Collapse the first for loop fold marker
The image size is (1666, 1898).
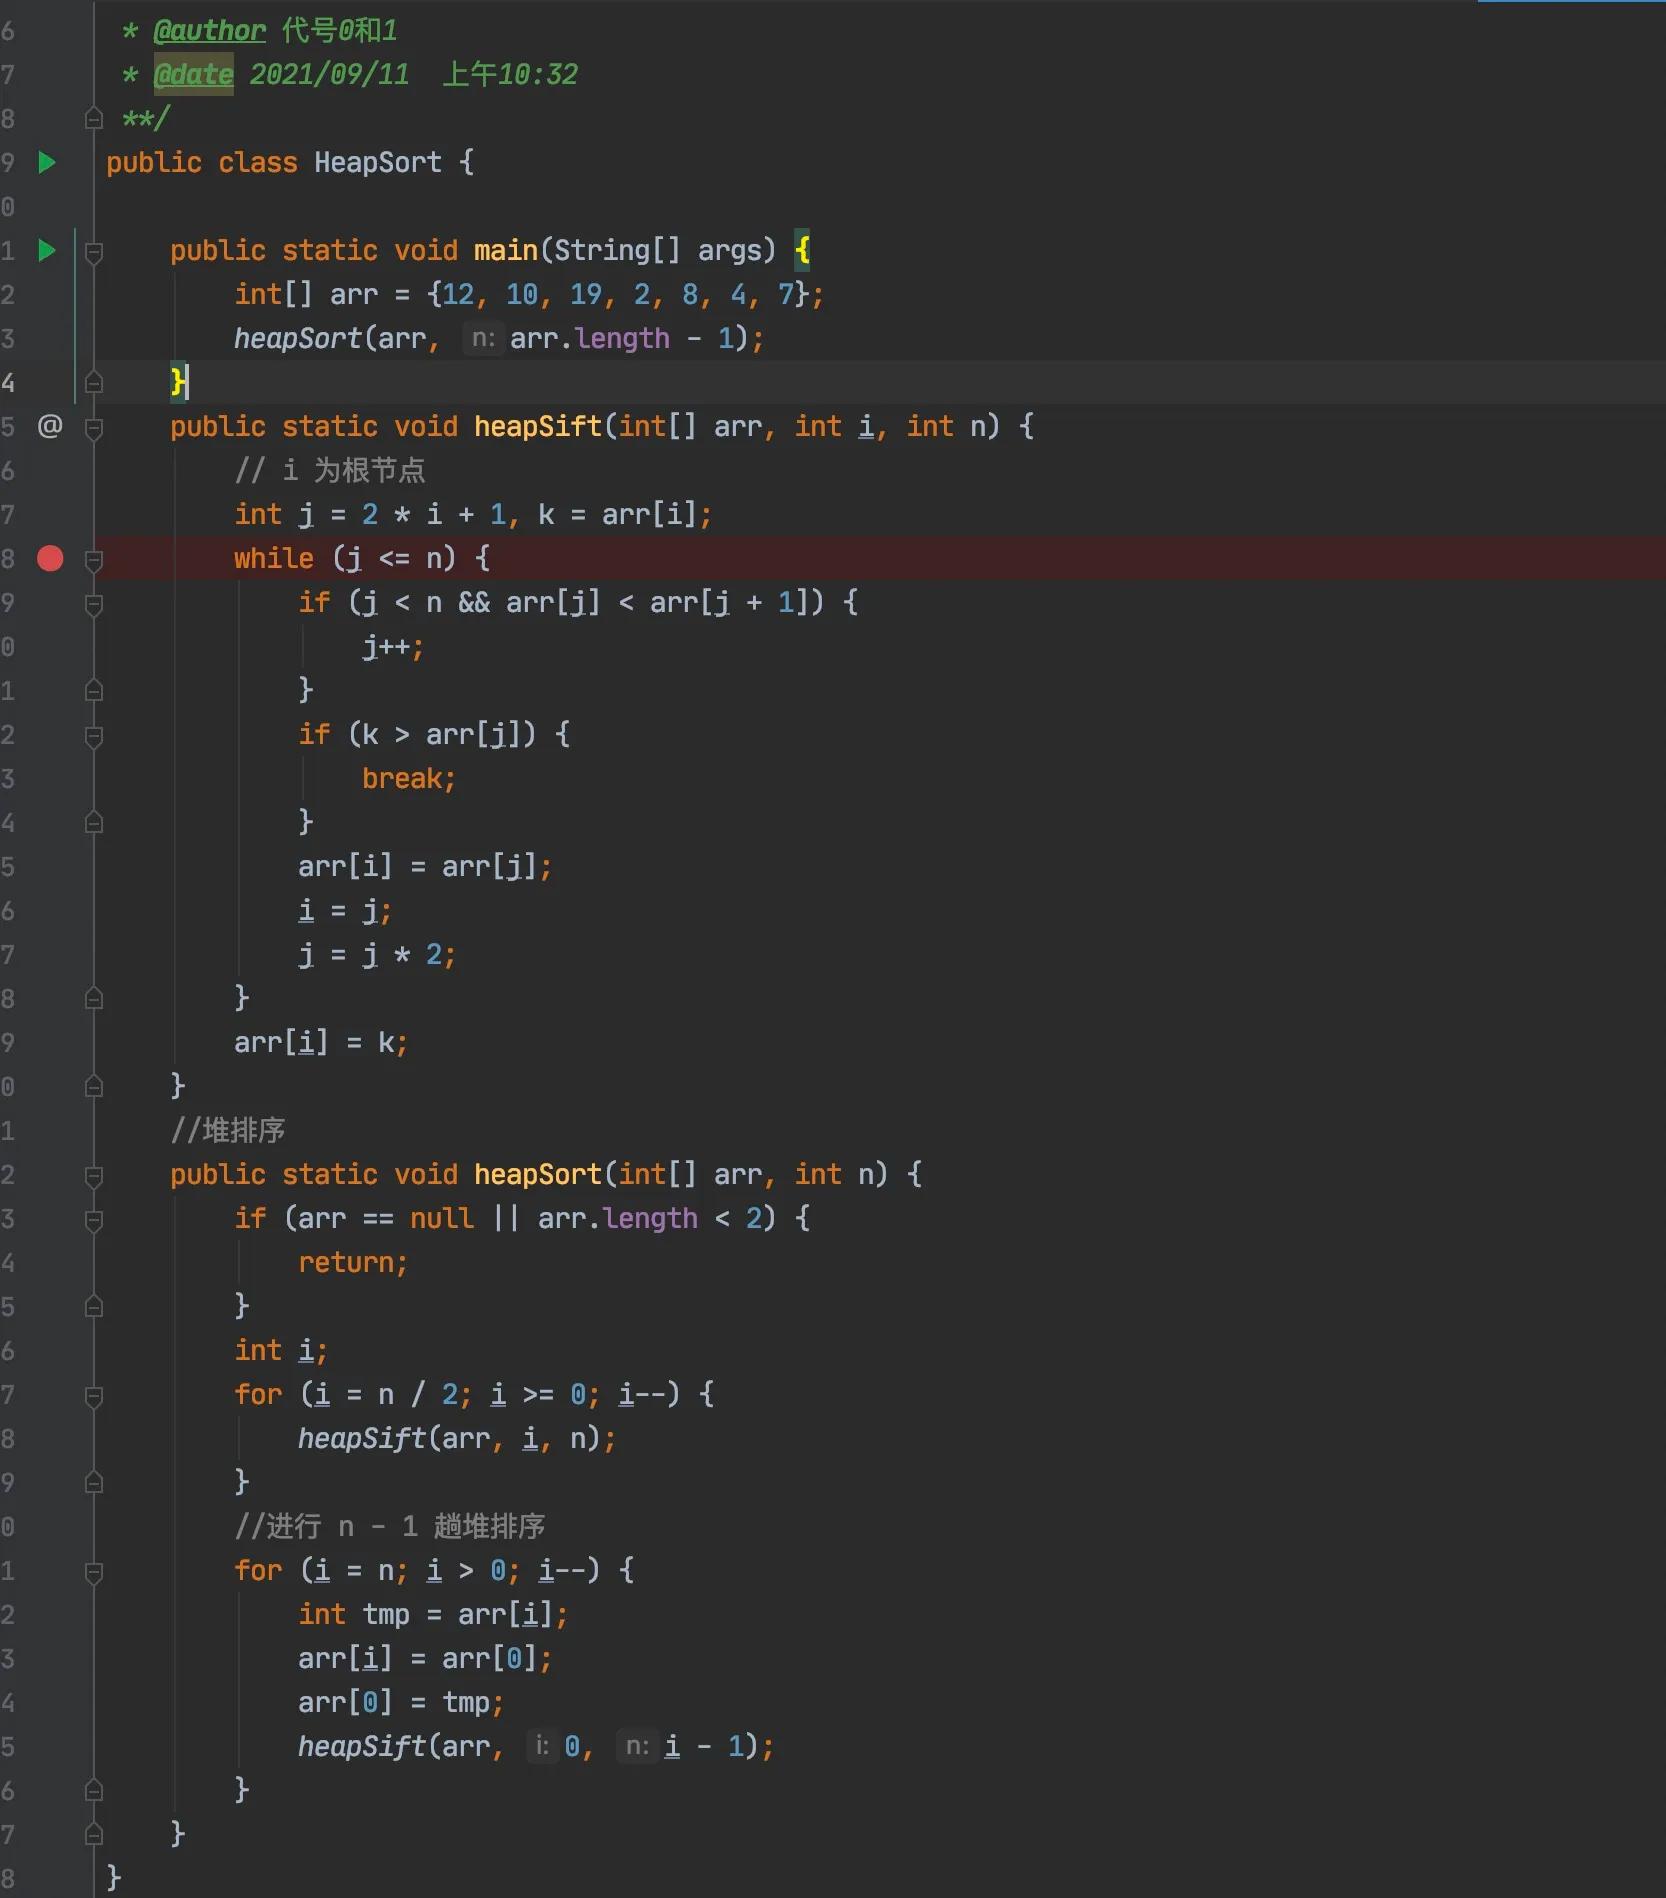click(x=94, y=1396)
